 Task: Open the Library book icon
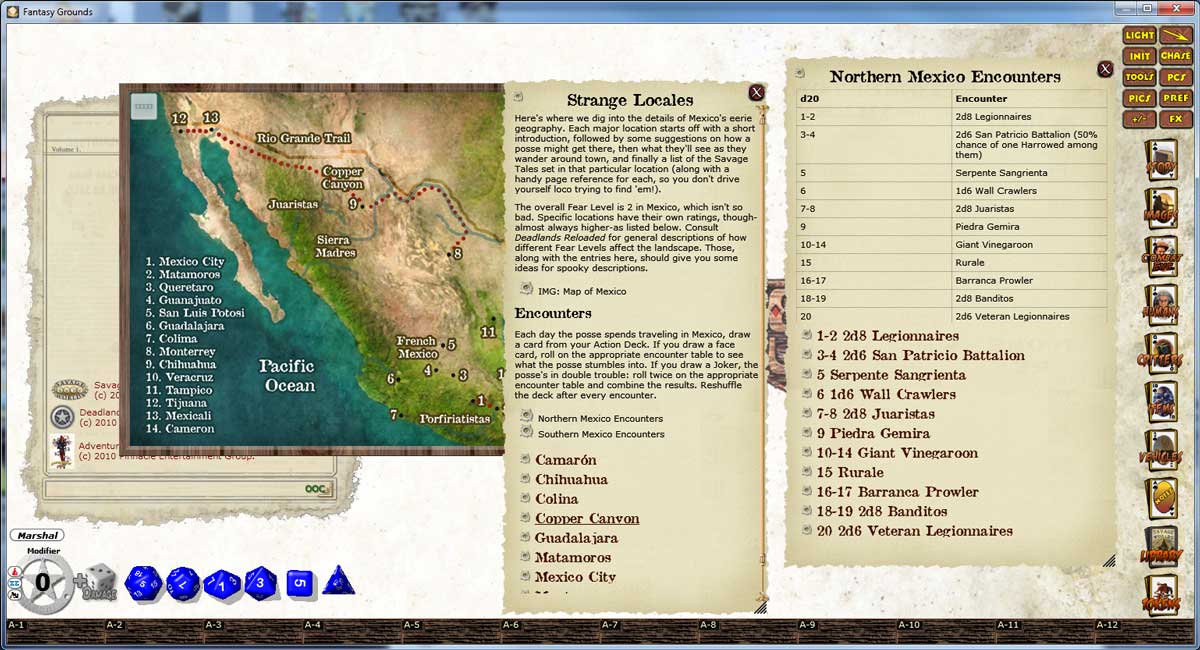tap(1159, 544)
